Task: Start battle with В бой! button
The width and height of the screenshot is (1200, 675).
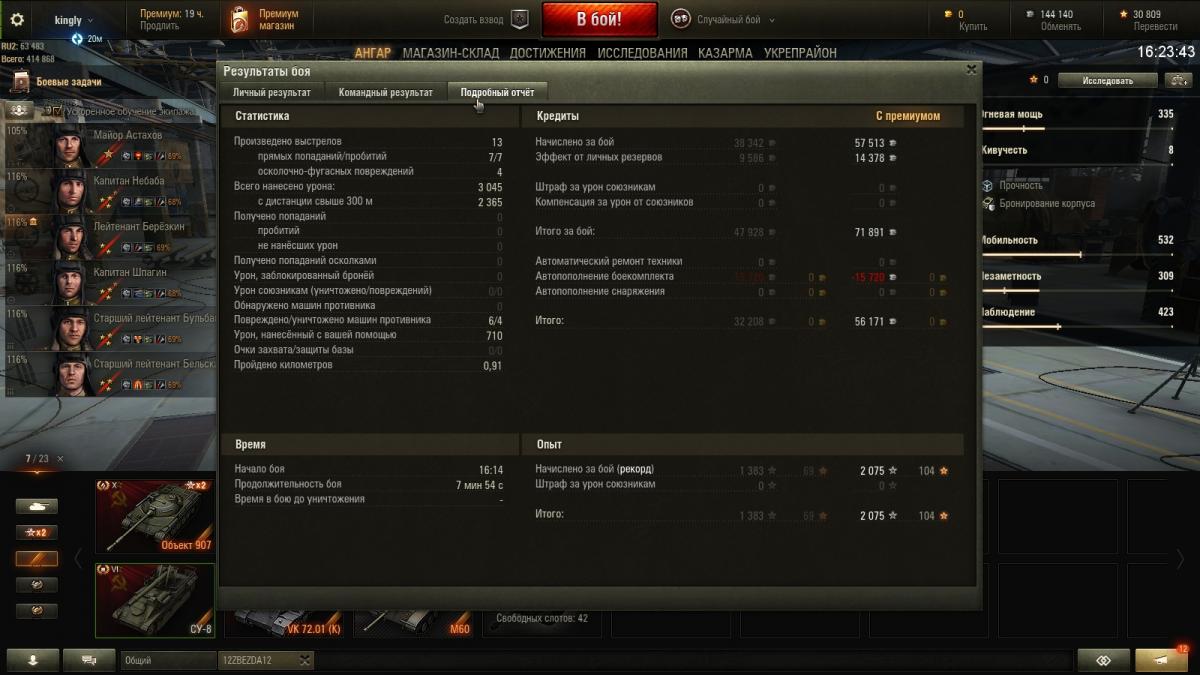Action: click(x=600, y=19)
